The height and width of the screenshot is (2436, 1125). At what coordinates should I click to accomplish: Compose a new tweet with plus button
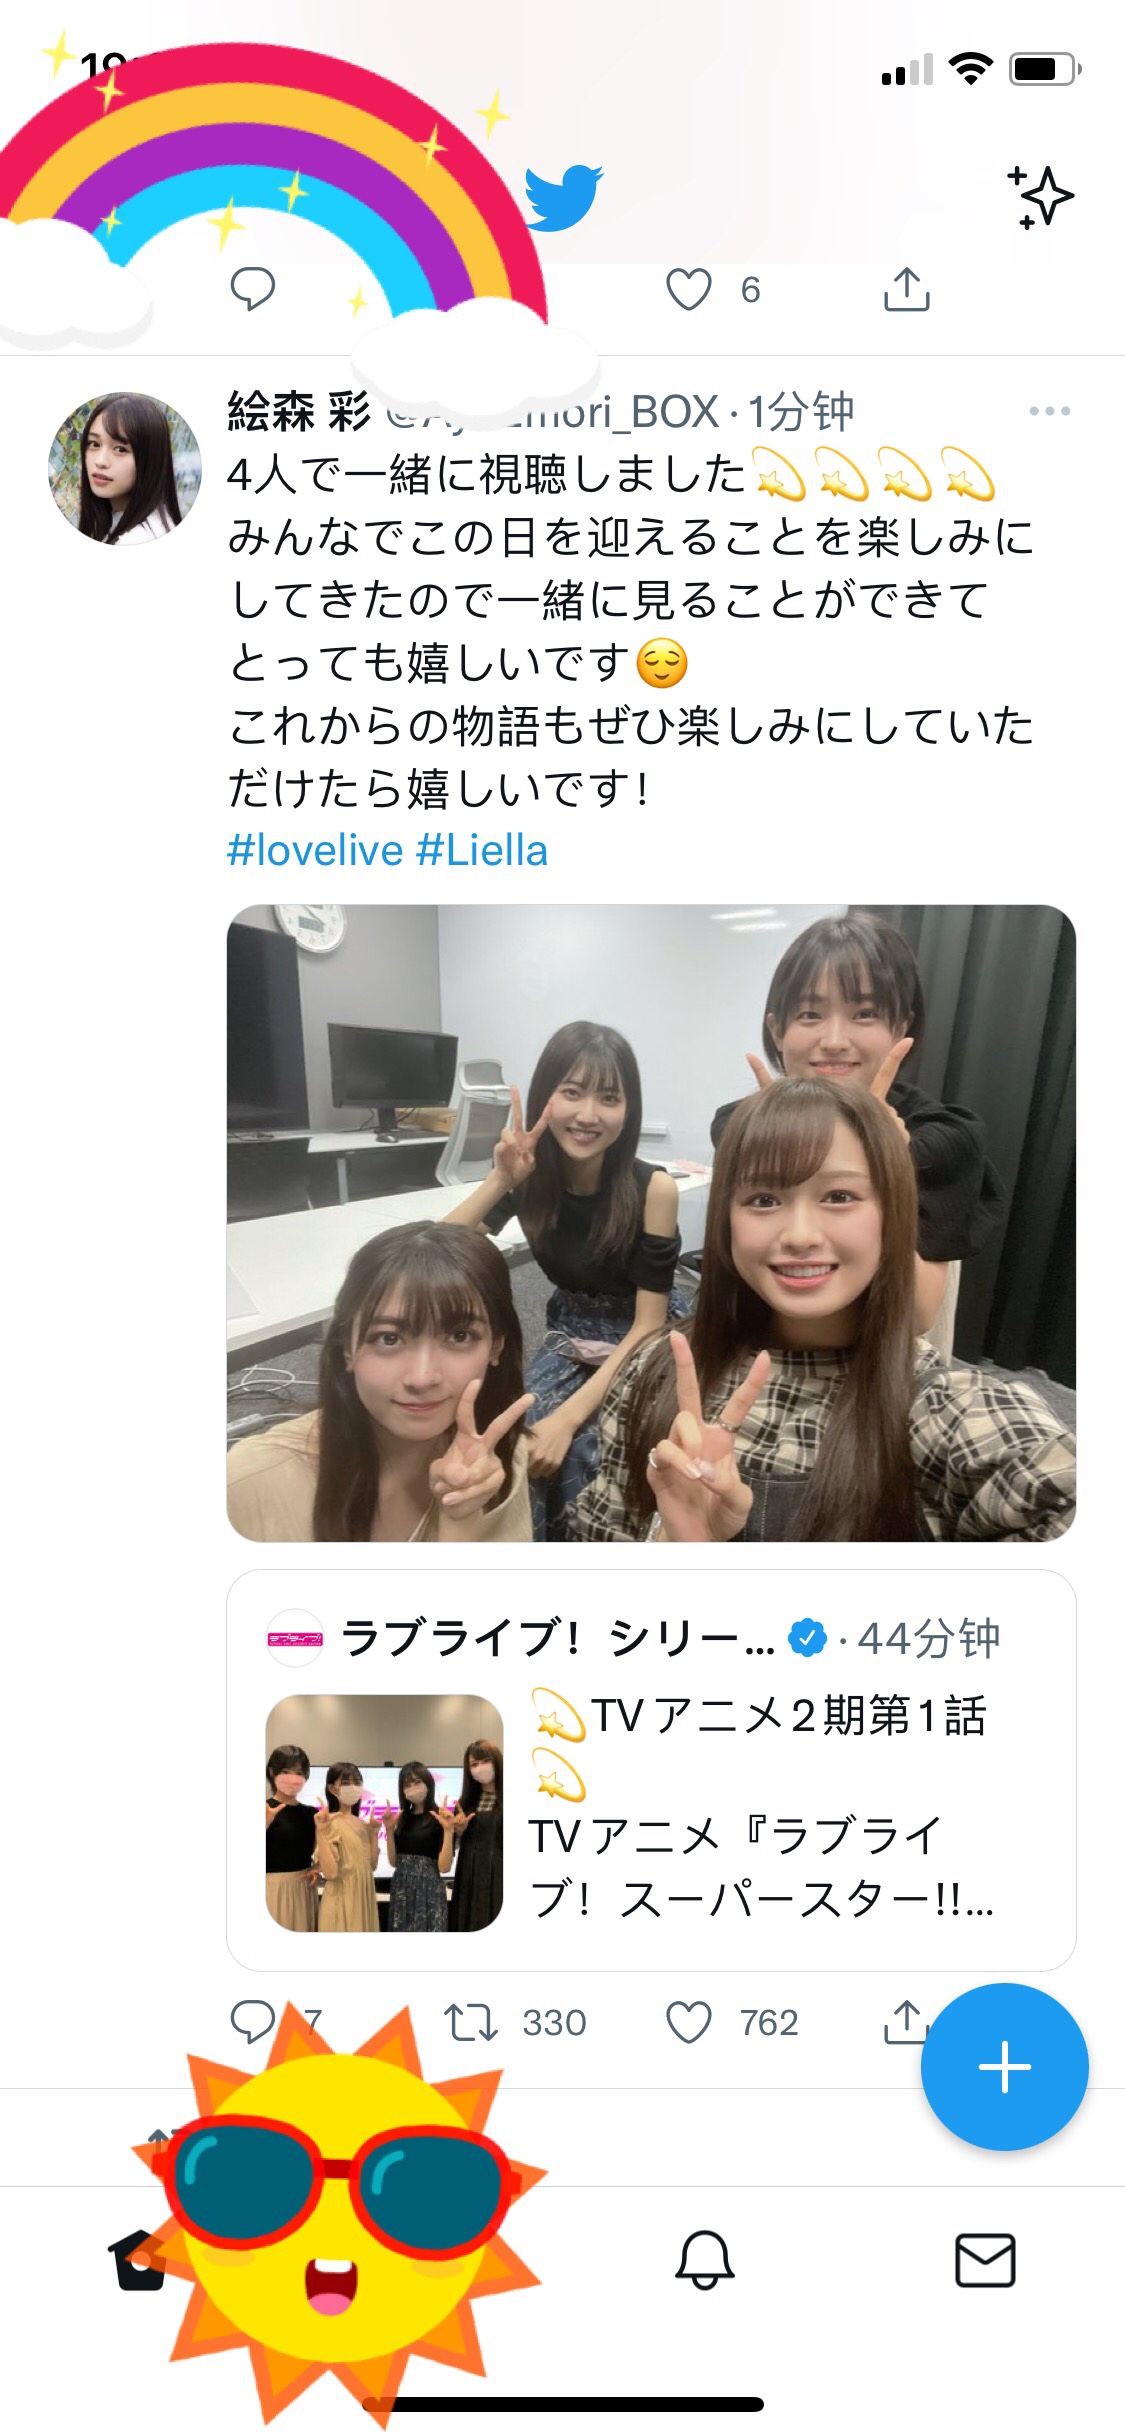(x=1004, y=2066)
